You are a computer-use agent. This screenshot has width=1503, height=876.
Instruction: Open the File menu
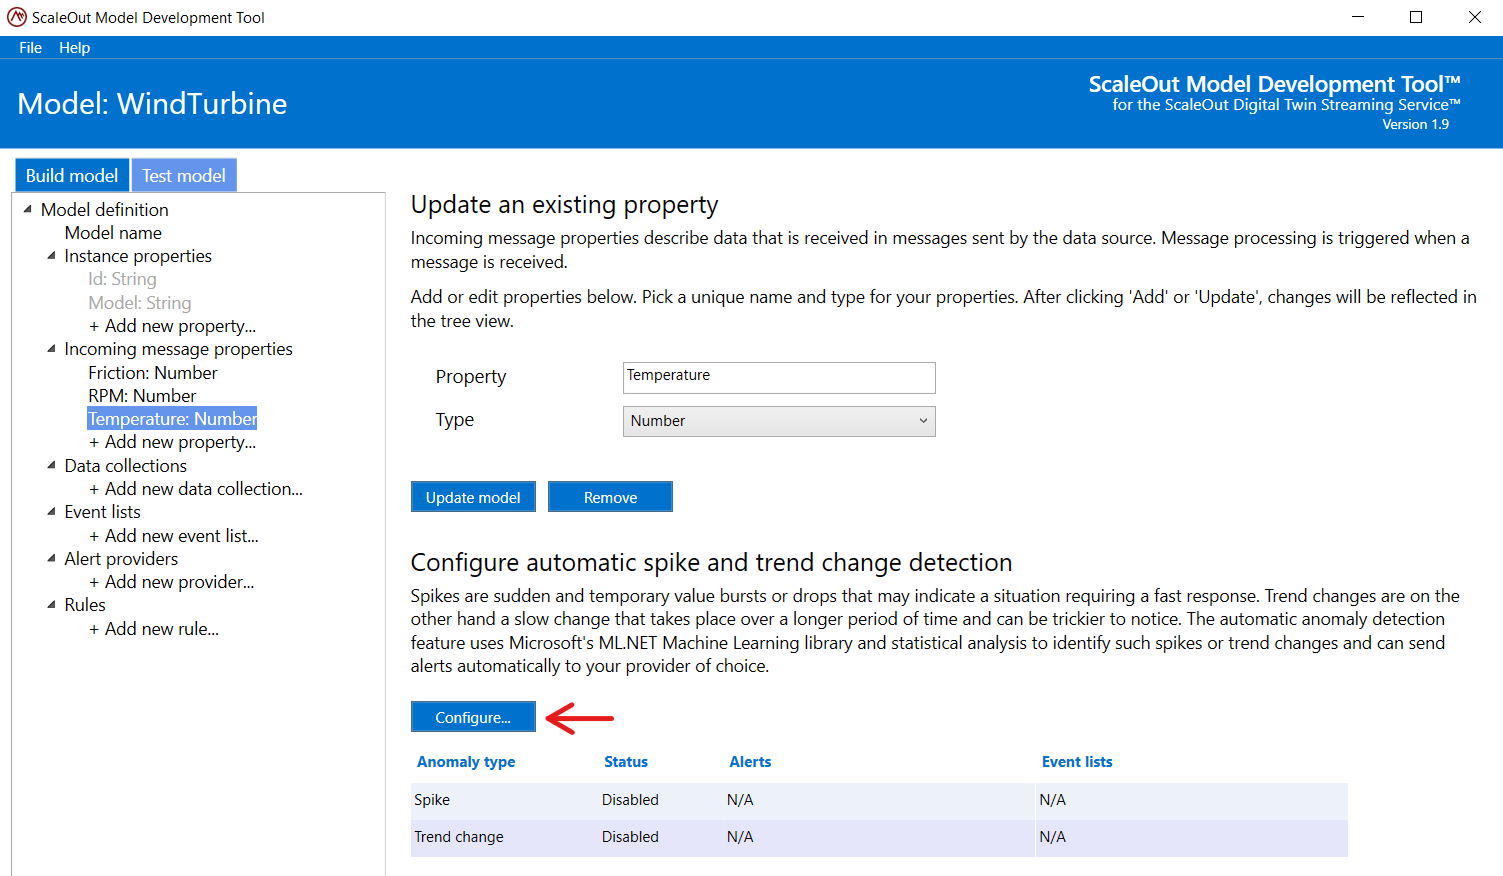[30, 47]
